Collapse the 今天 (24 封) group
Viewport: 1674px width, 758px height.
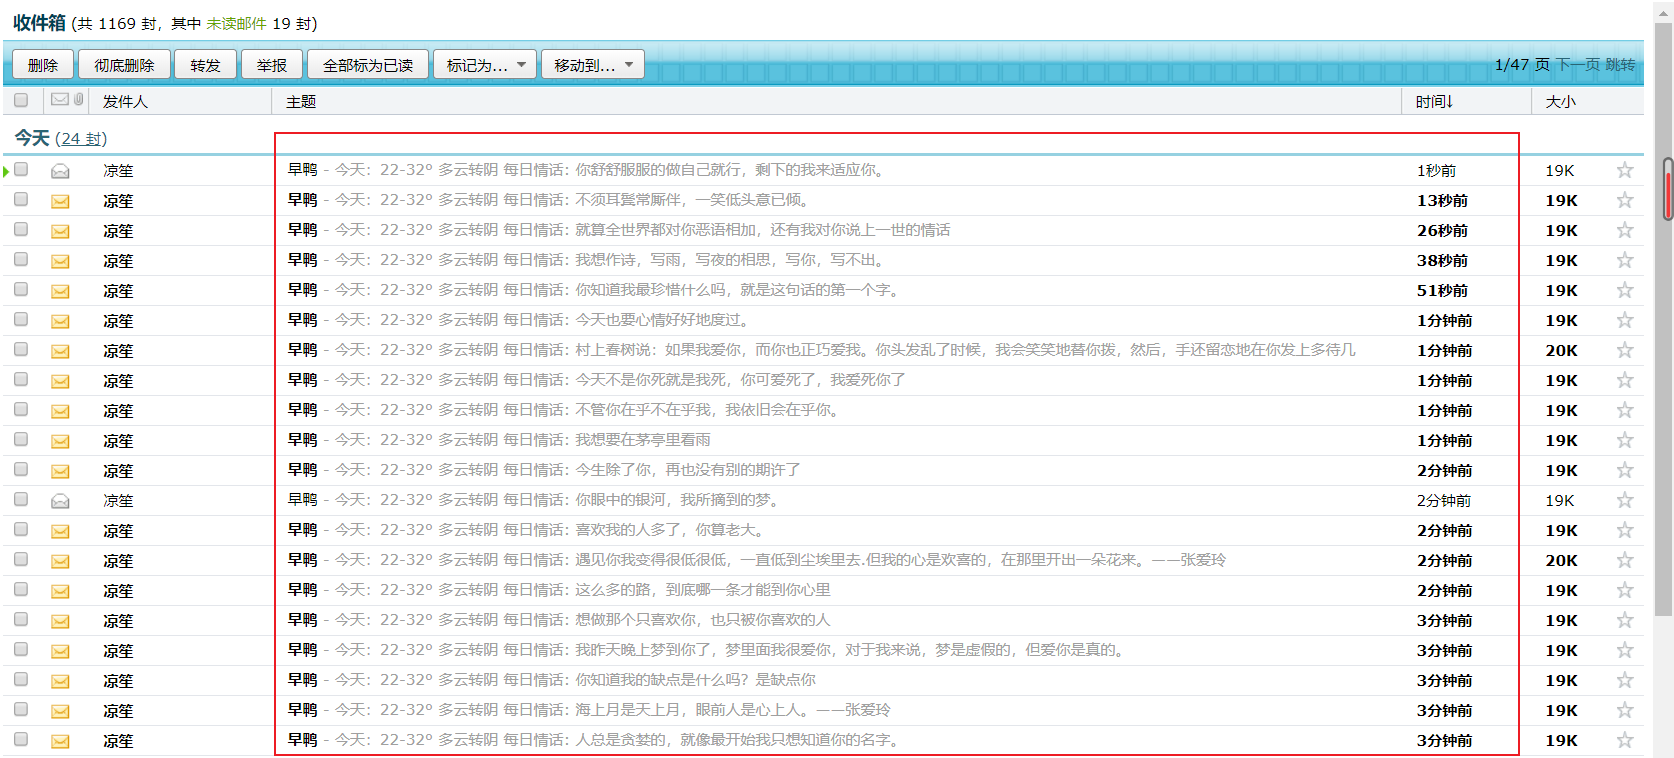[x=60, y=138]
